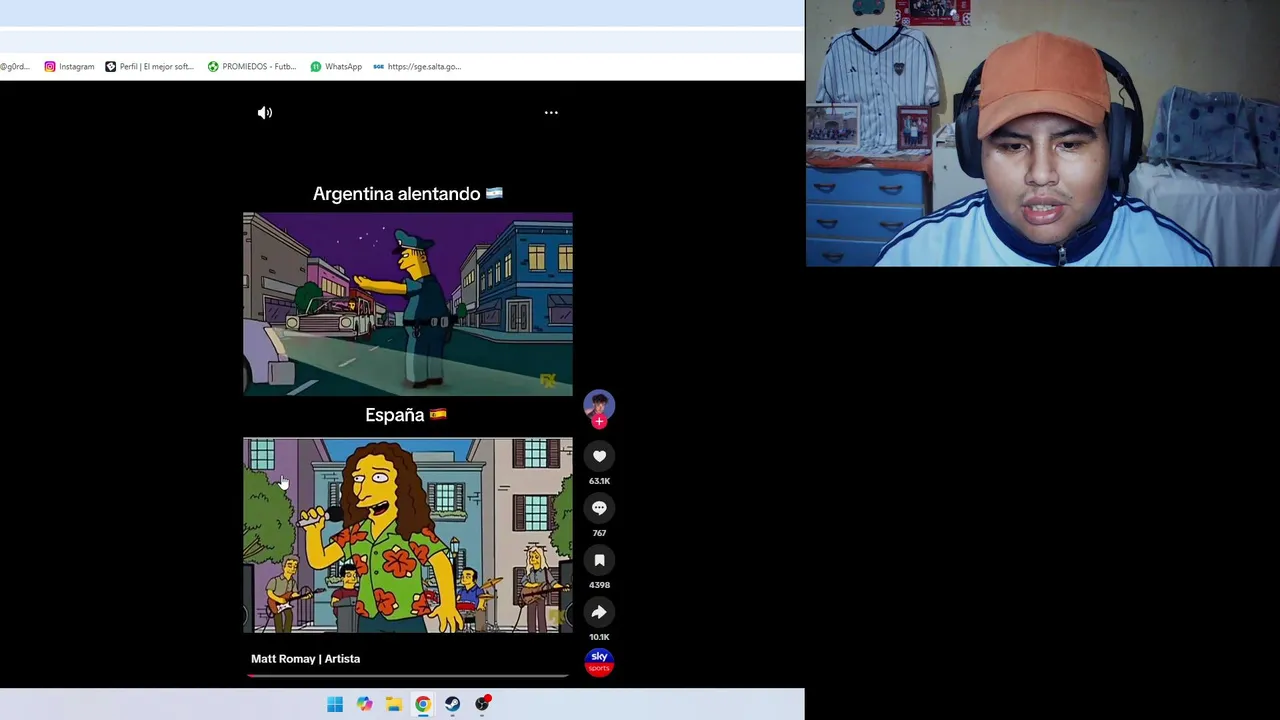Screen dimensions: 1280x720
Task: Open the Sky Sports sound disc
Action: click(x=599, y=662)
